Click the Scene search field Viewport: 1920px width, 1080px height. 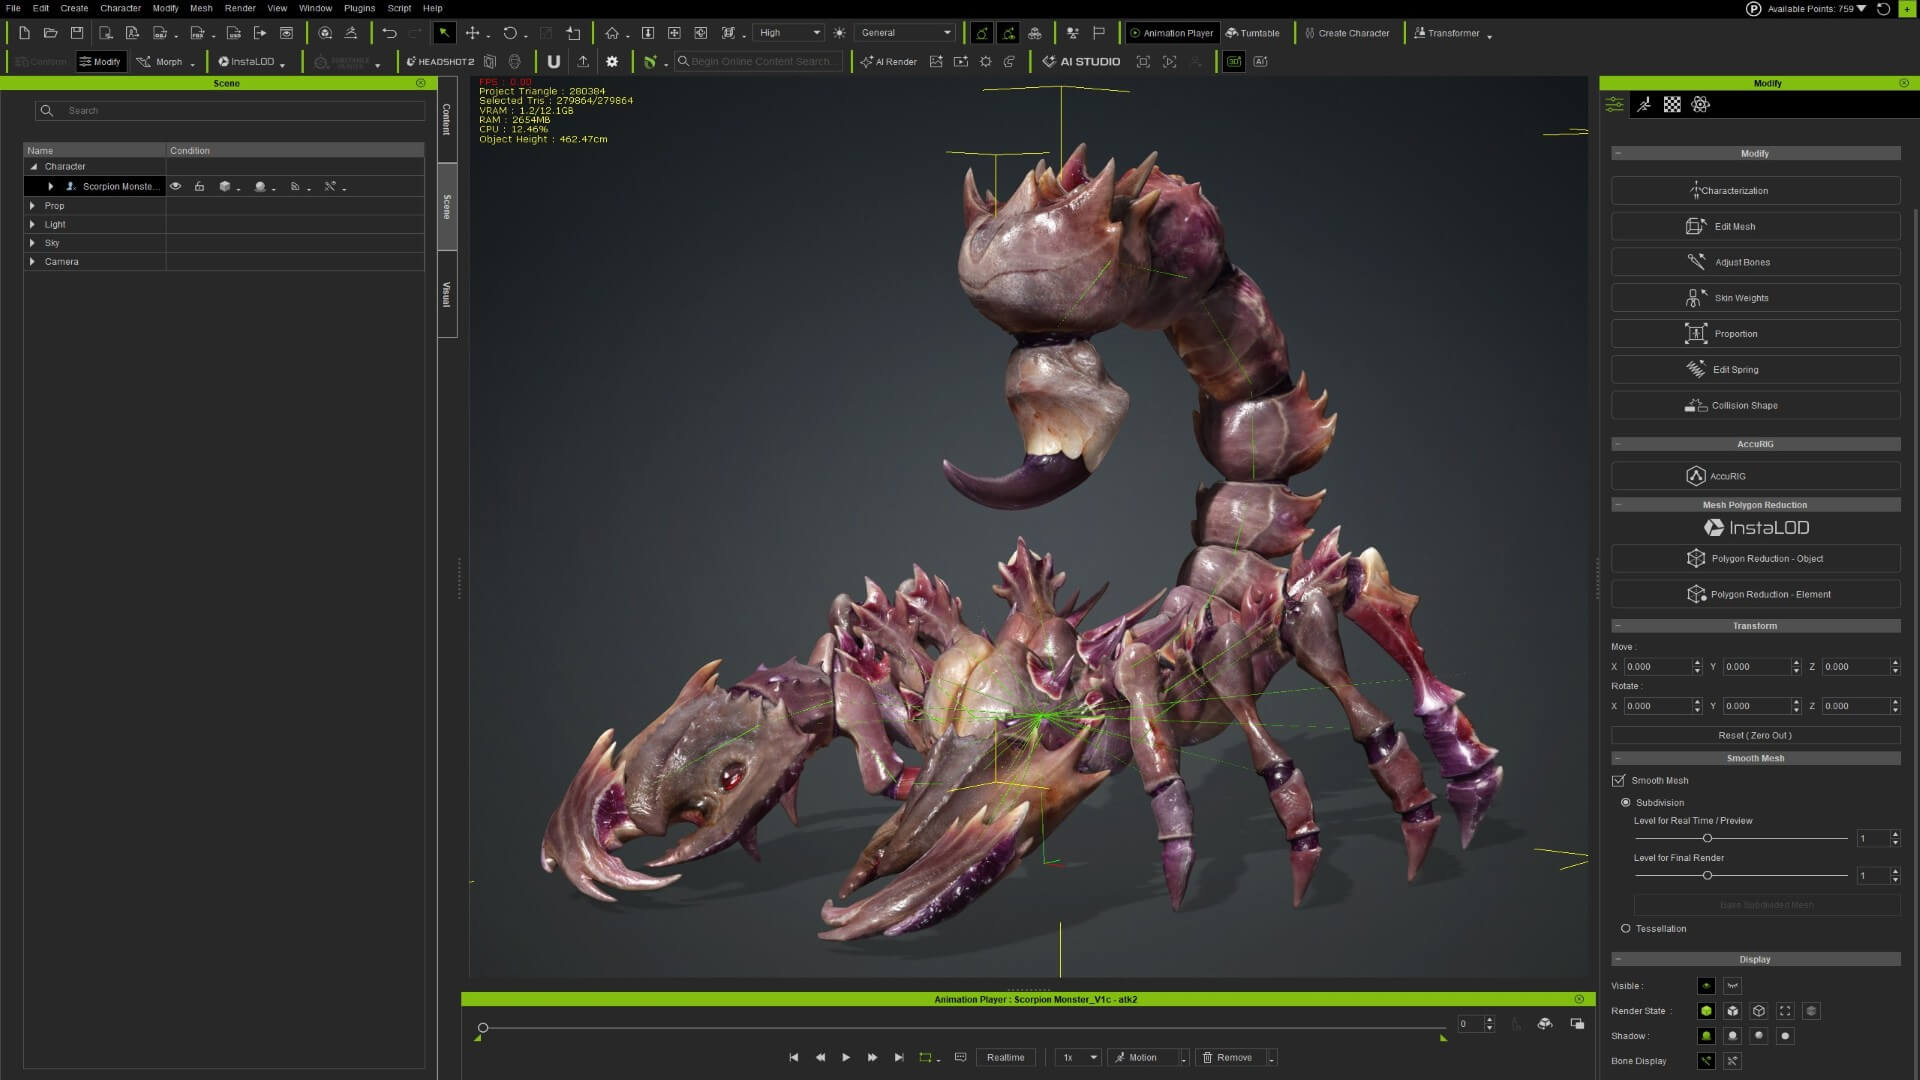click(230, 111)
